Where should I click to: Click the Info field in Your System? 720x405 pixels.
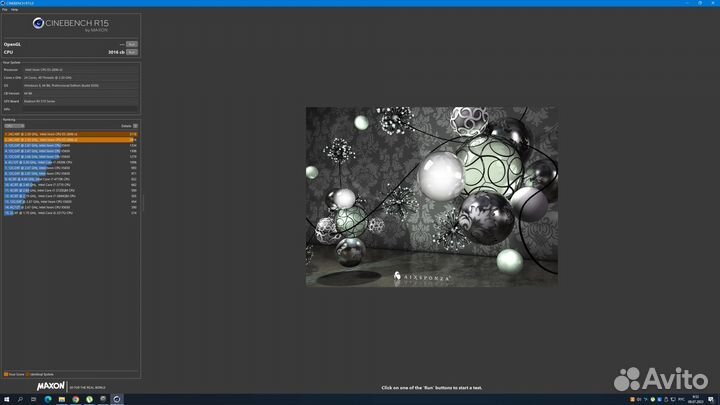coord(80,109)
